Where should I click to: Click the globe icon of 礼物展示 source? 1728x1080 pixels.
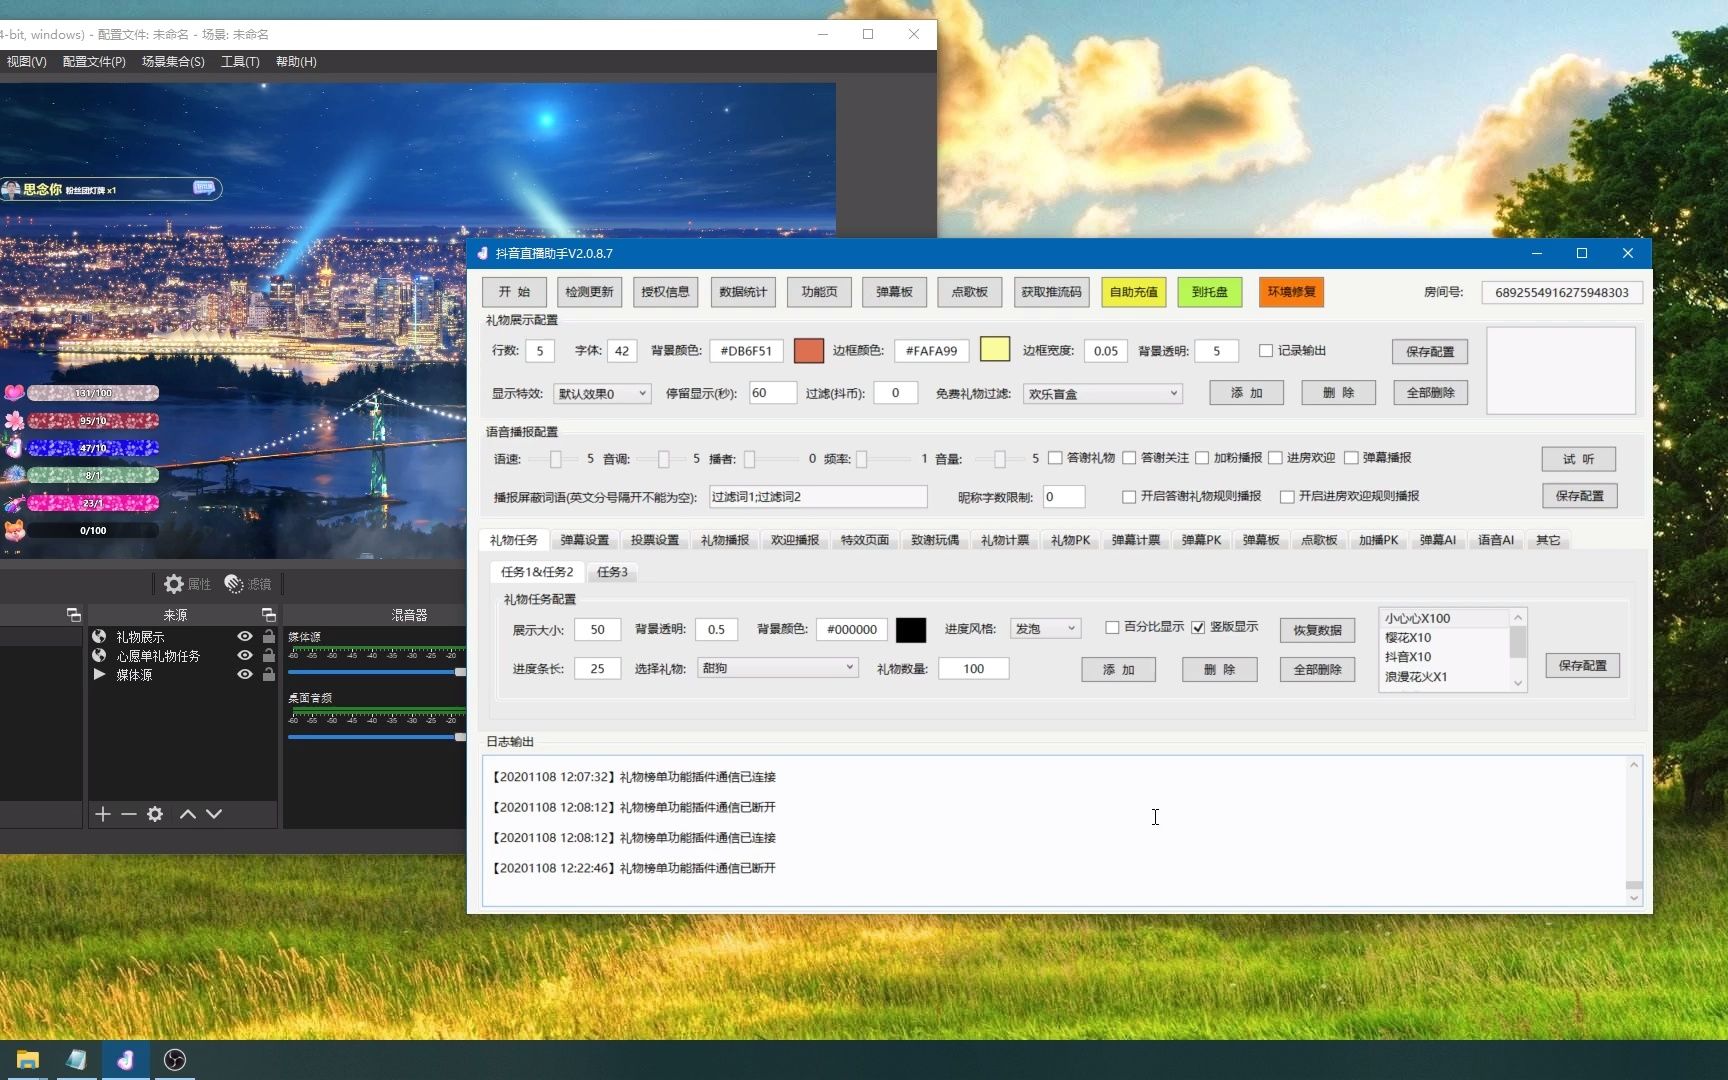tap(99, 636)
